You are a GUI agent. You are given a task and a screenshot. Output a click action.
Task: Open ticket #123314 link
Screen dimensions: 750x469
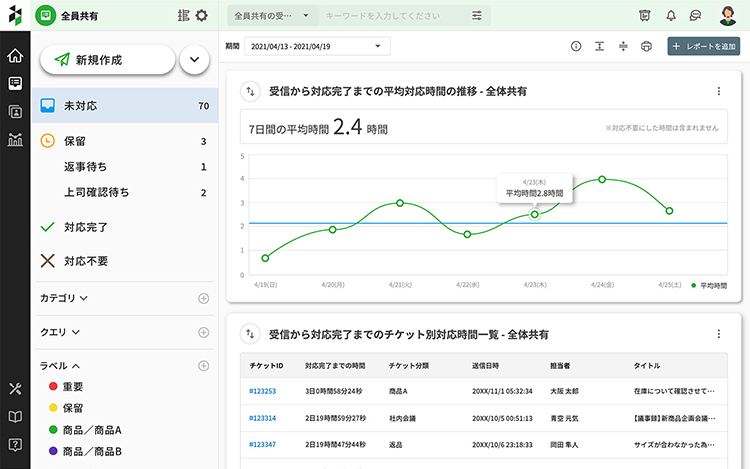[263, 418]
